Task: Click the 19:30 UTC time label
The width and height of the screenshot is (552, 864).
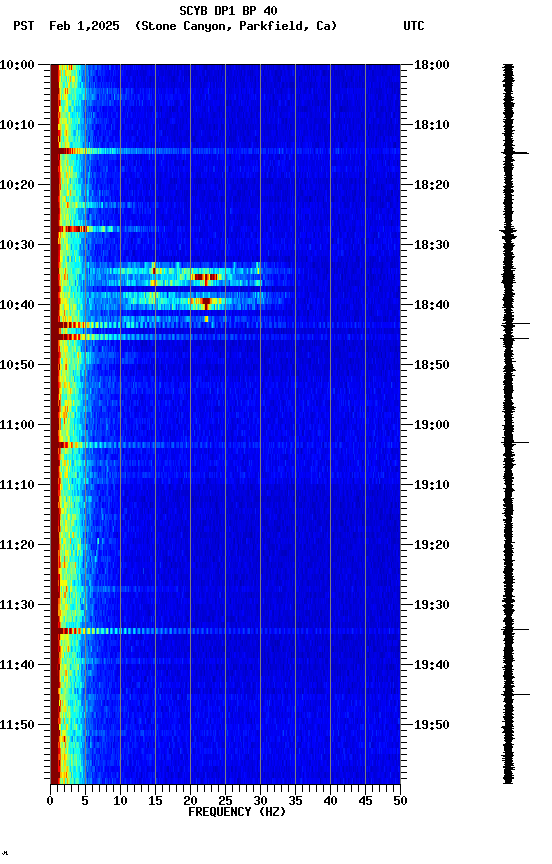Action: 432,605
